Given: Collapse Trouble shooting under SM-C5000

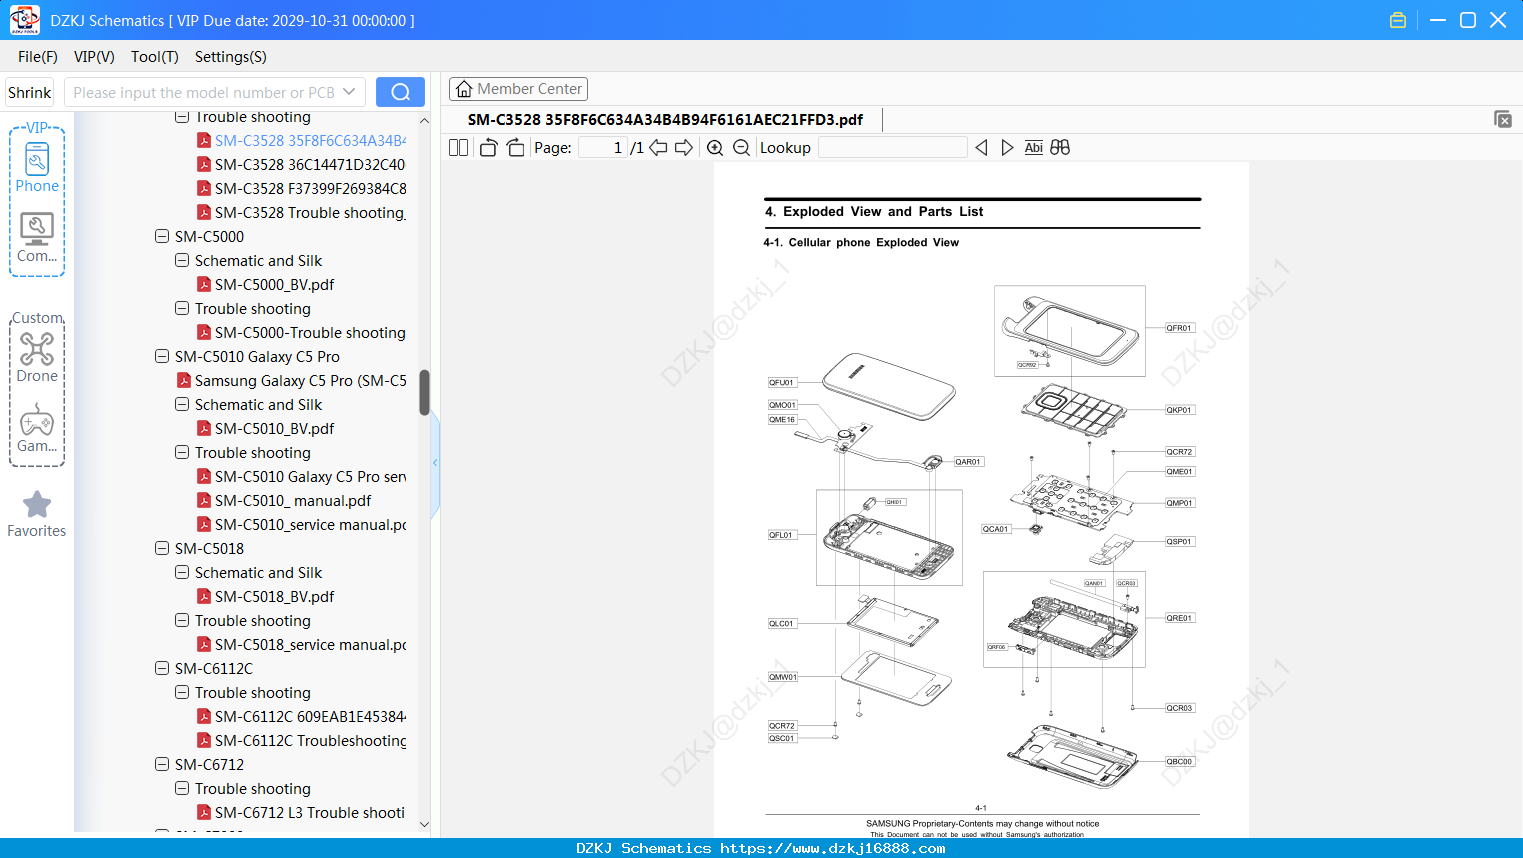Looking at the screenshot, I should pos(182,309).
